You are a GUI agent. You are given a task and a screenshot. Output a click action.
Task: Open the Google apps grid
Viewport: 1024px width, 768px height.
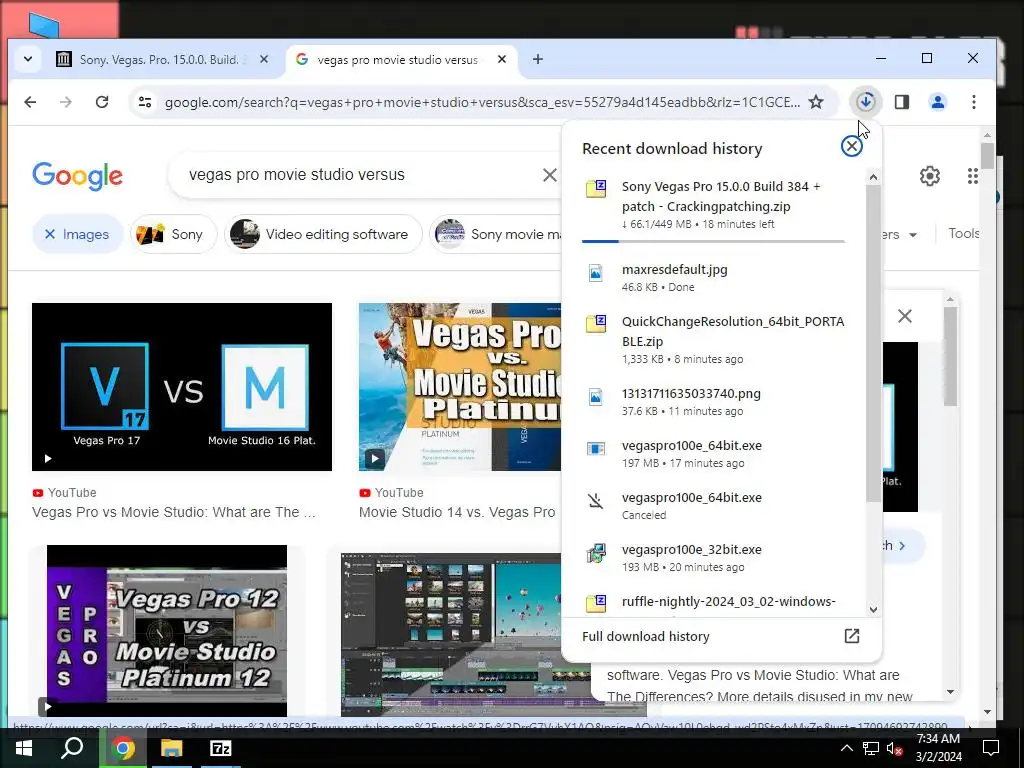tap(973, 176)
